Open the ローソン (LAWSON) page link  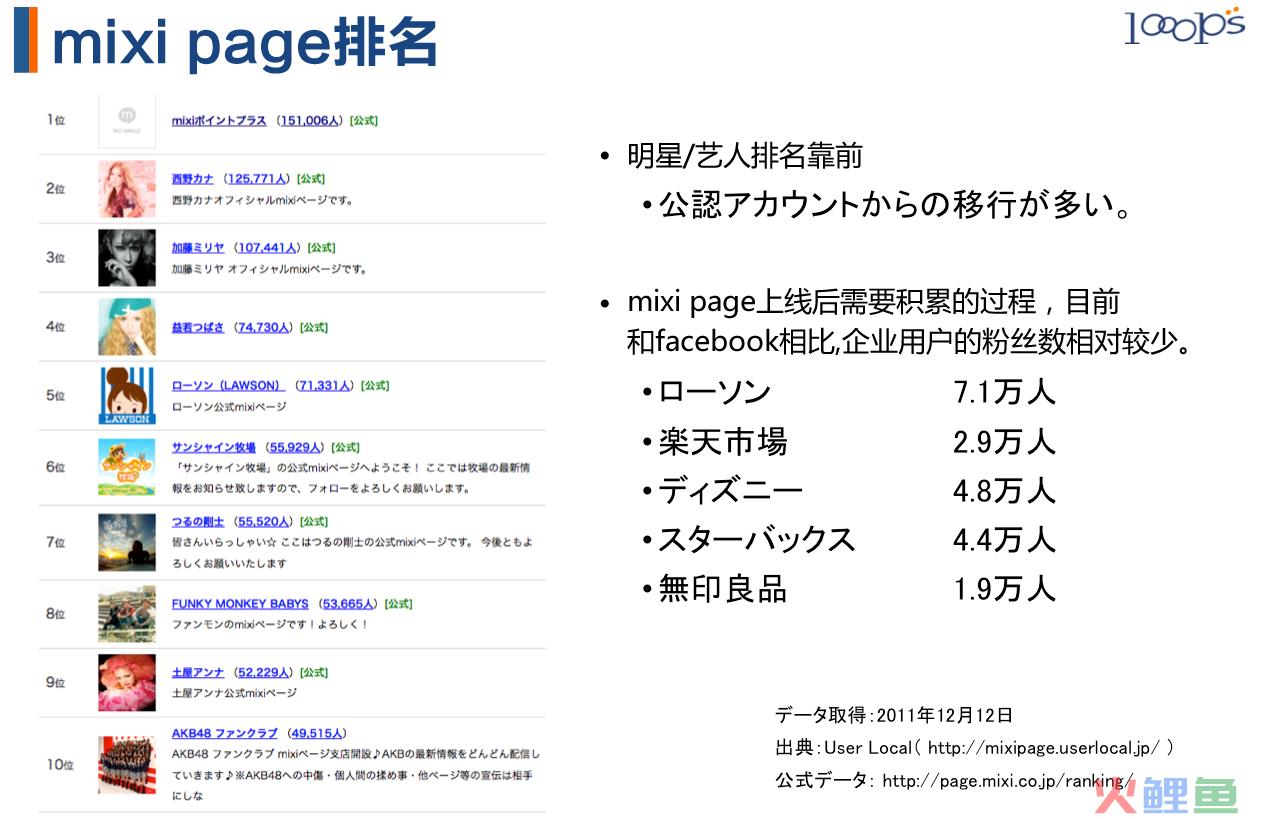(x=228, y=385)
